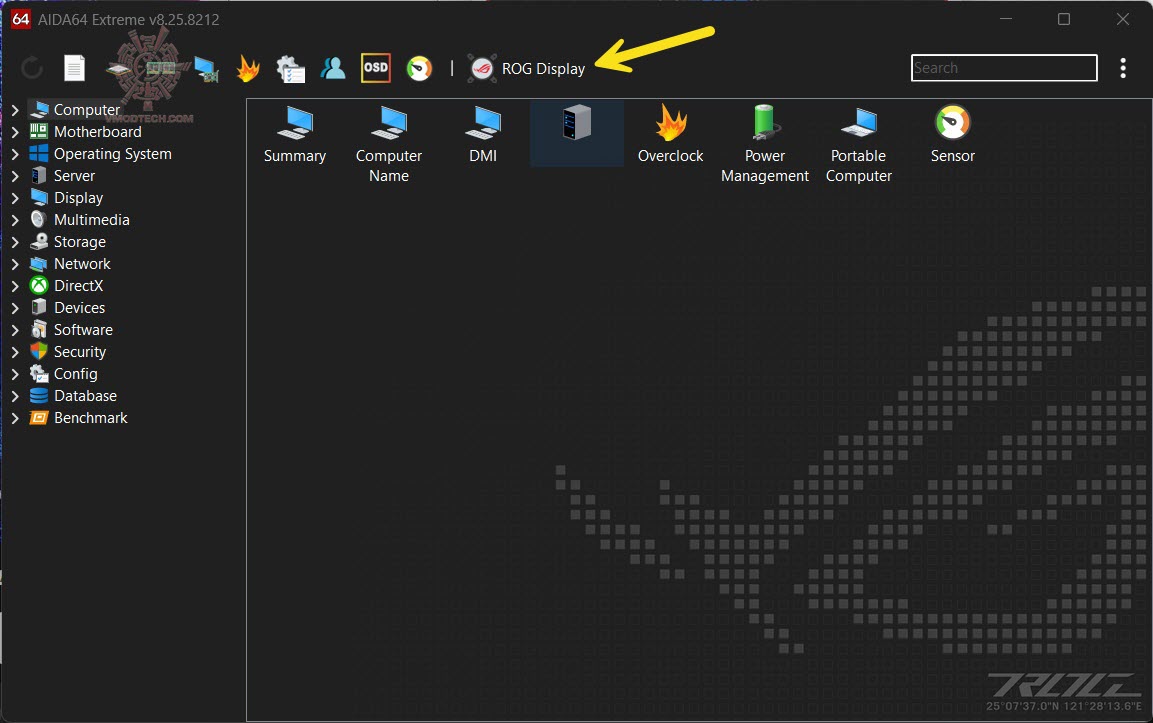1153x723 pixels.
Task: Expand the Operating System tree node
Action: (15, 154)
